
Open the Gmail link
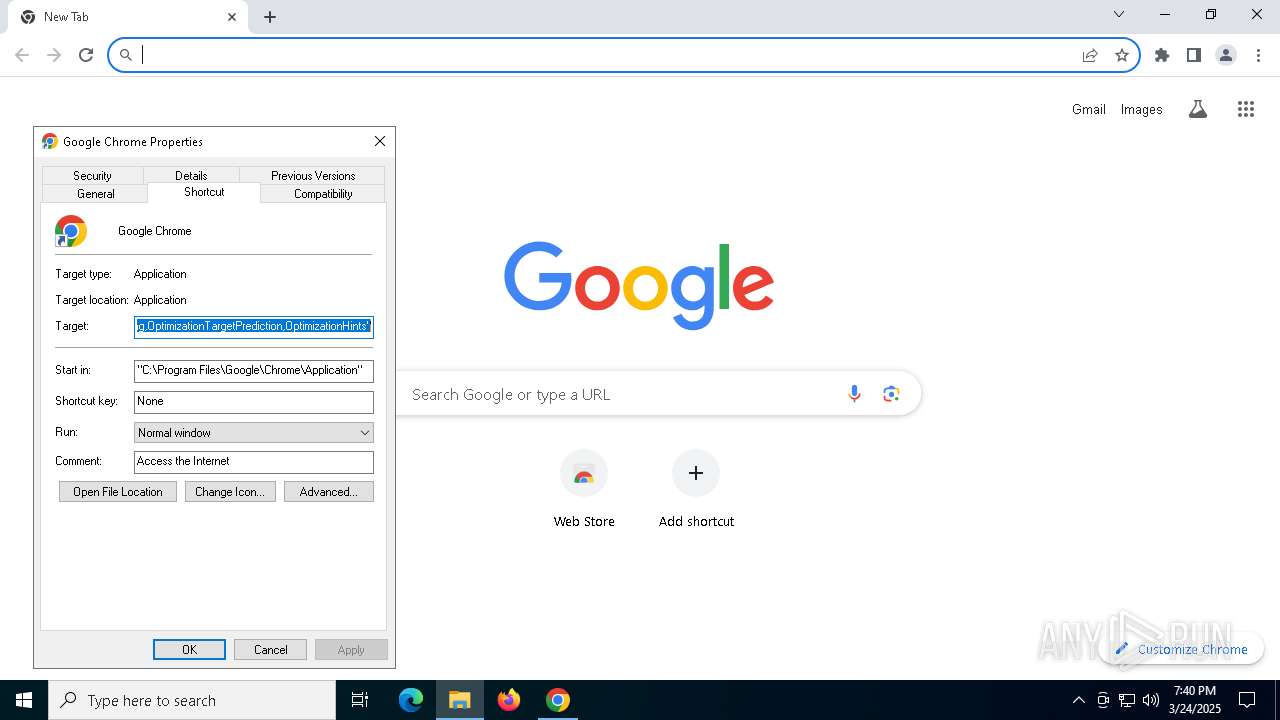pos(1089,109)
